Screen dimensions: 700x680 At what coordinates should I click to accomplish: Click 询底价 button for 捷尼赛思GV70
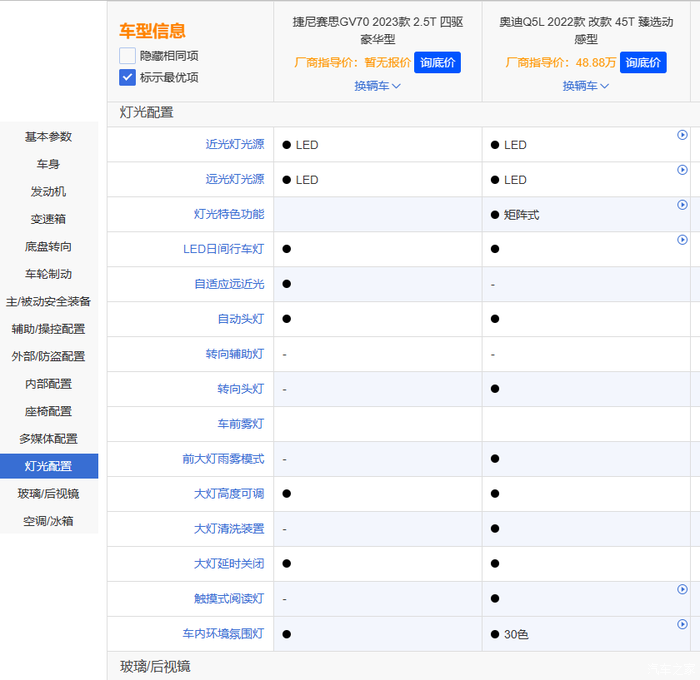point(437,62)
